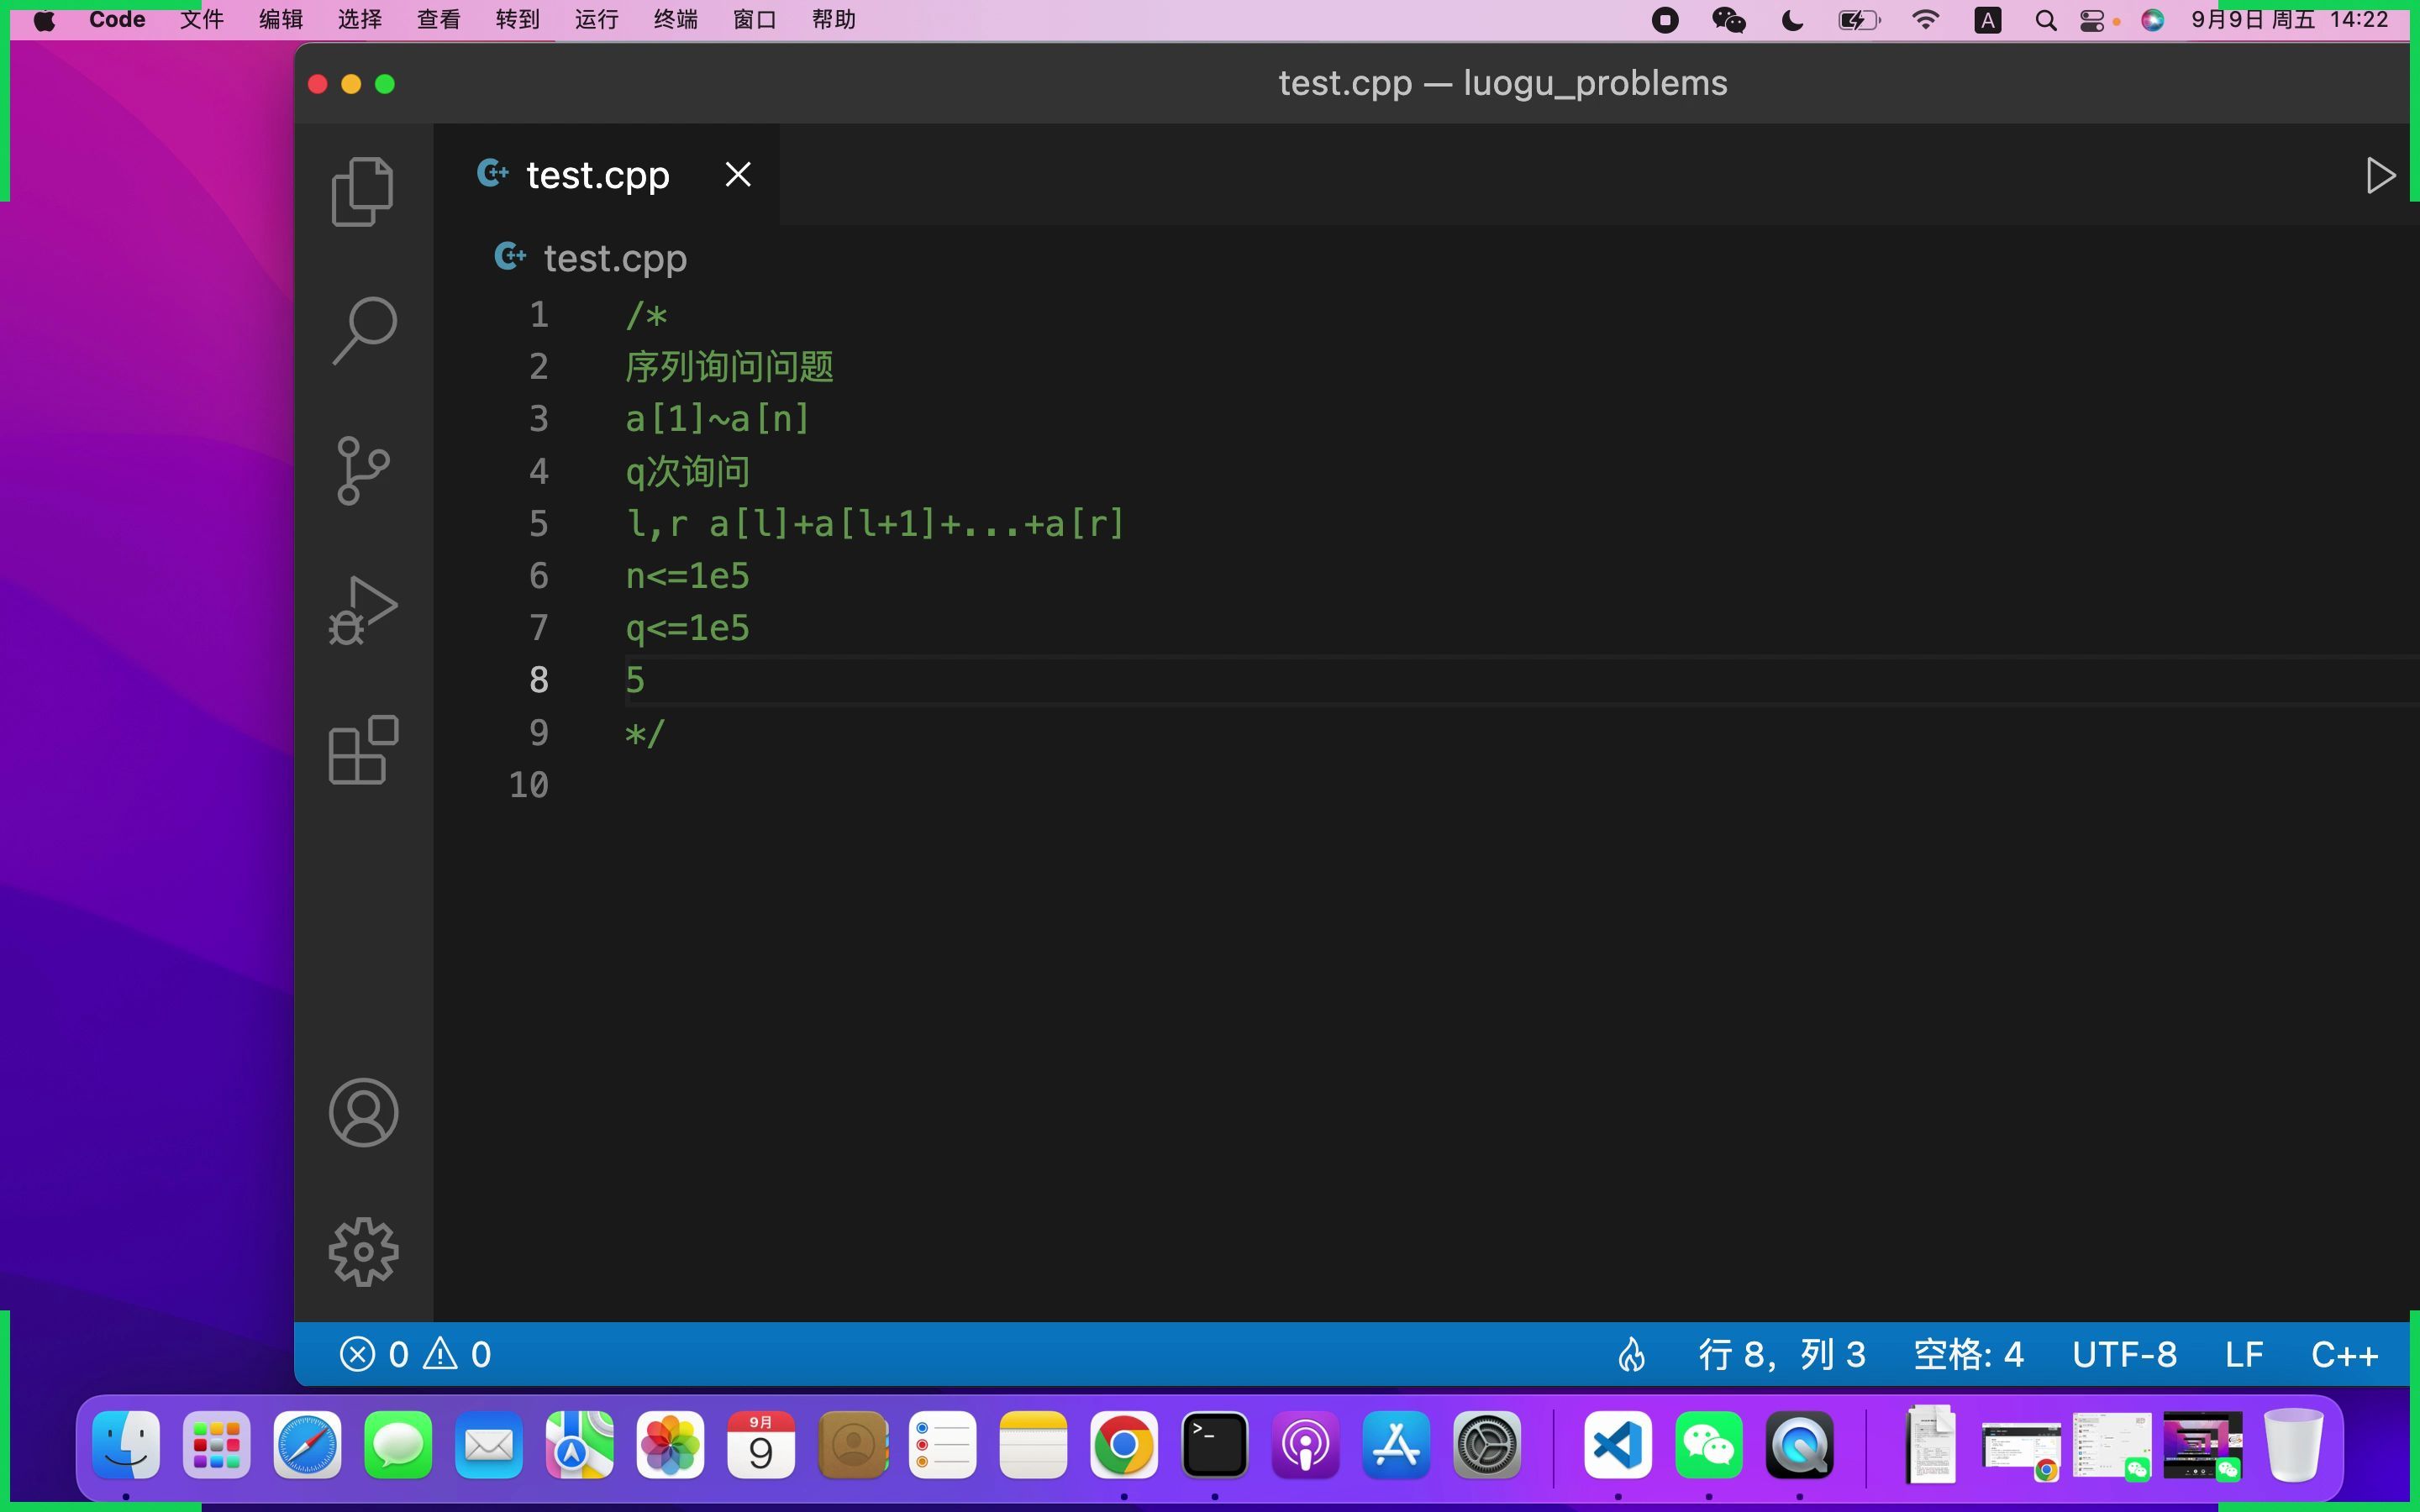Open Podcasts from the Dock

point(1305,1445)
